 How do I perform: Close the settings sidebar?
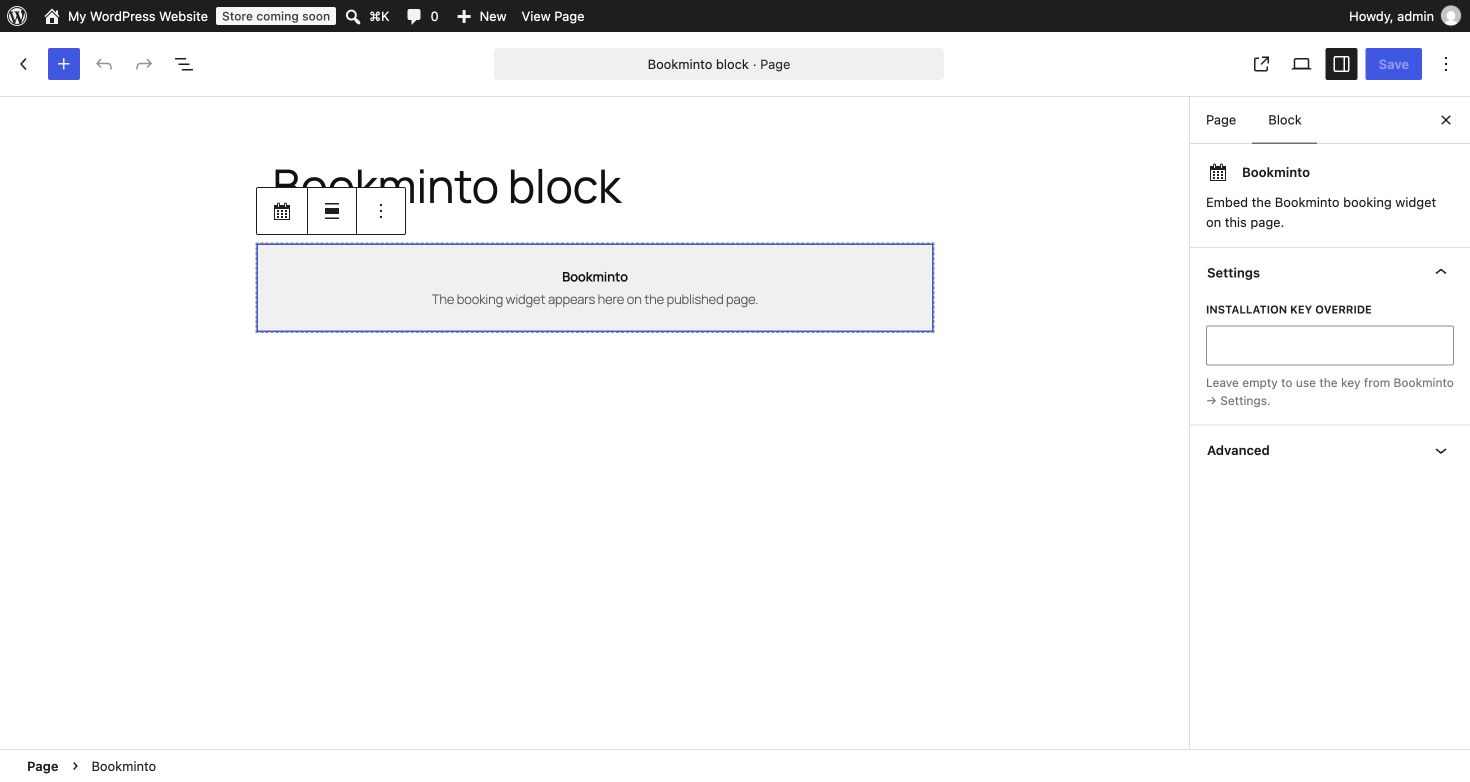(x=1445, y=120)
